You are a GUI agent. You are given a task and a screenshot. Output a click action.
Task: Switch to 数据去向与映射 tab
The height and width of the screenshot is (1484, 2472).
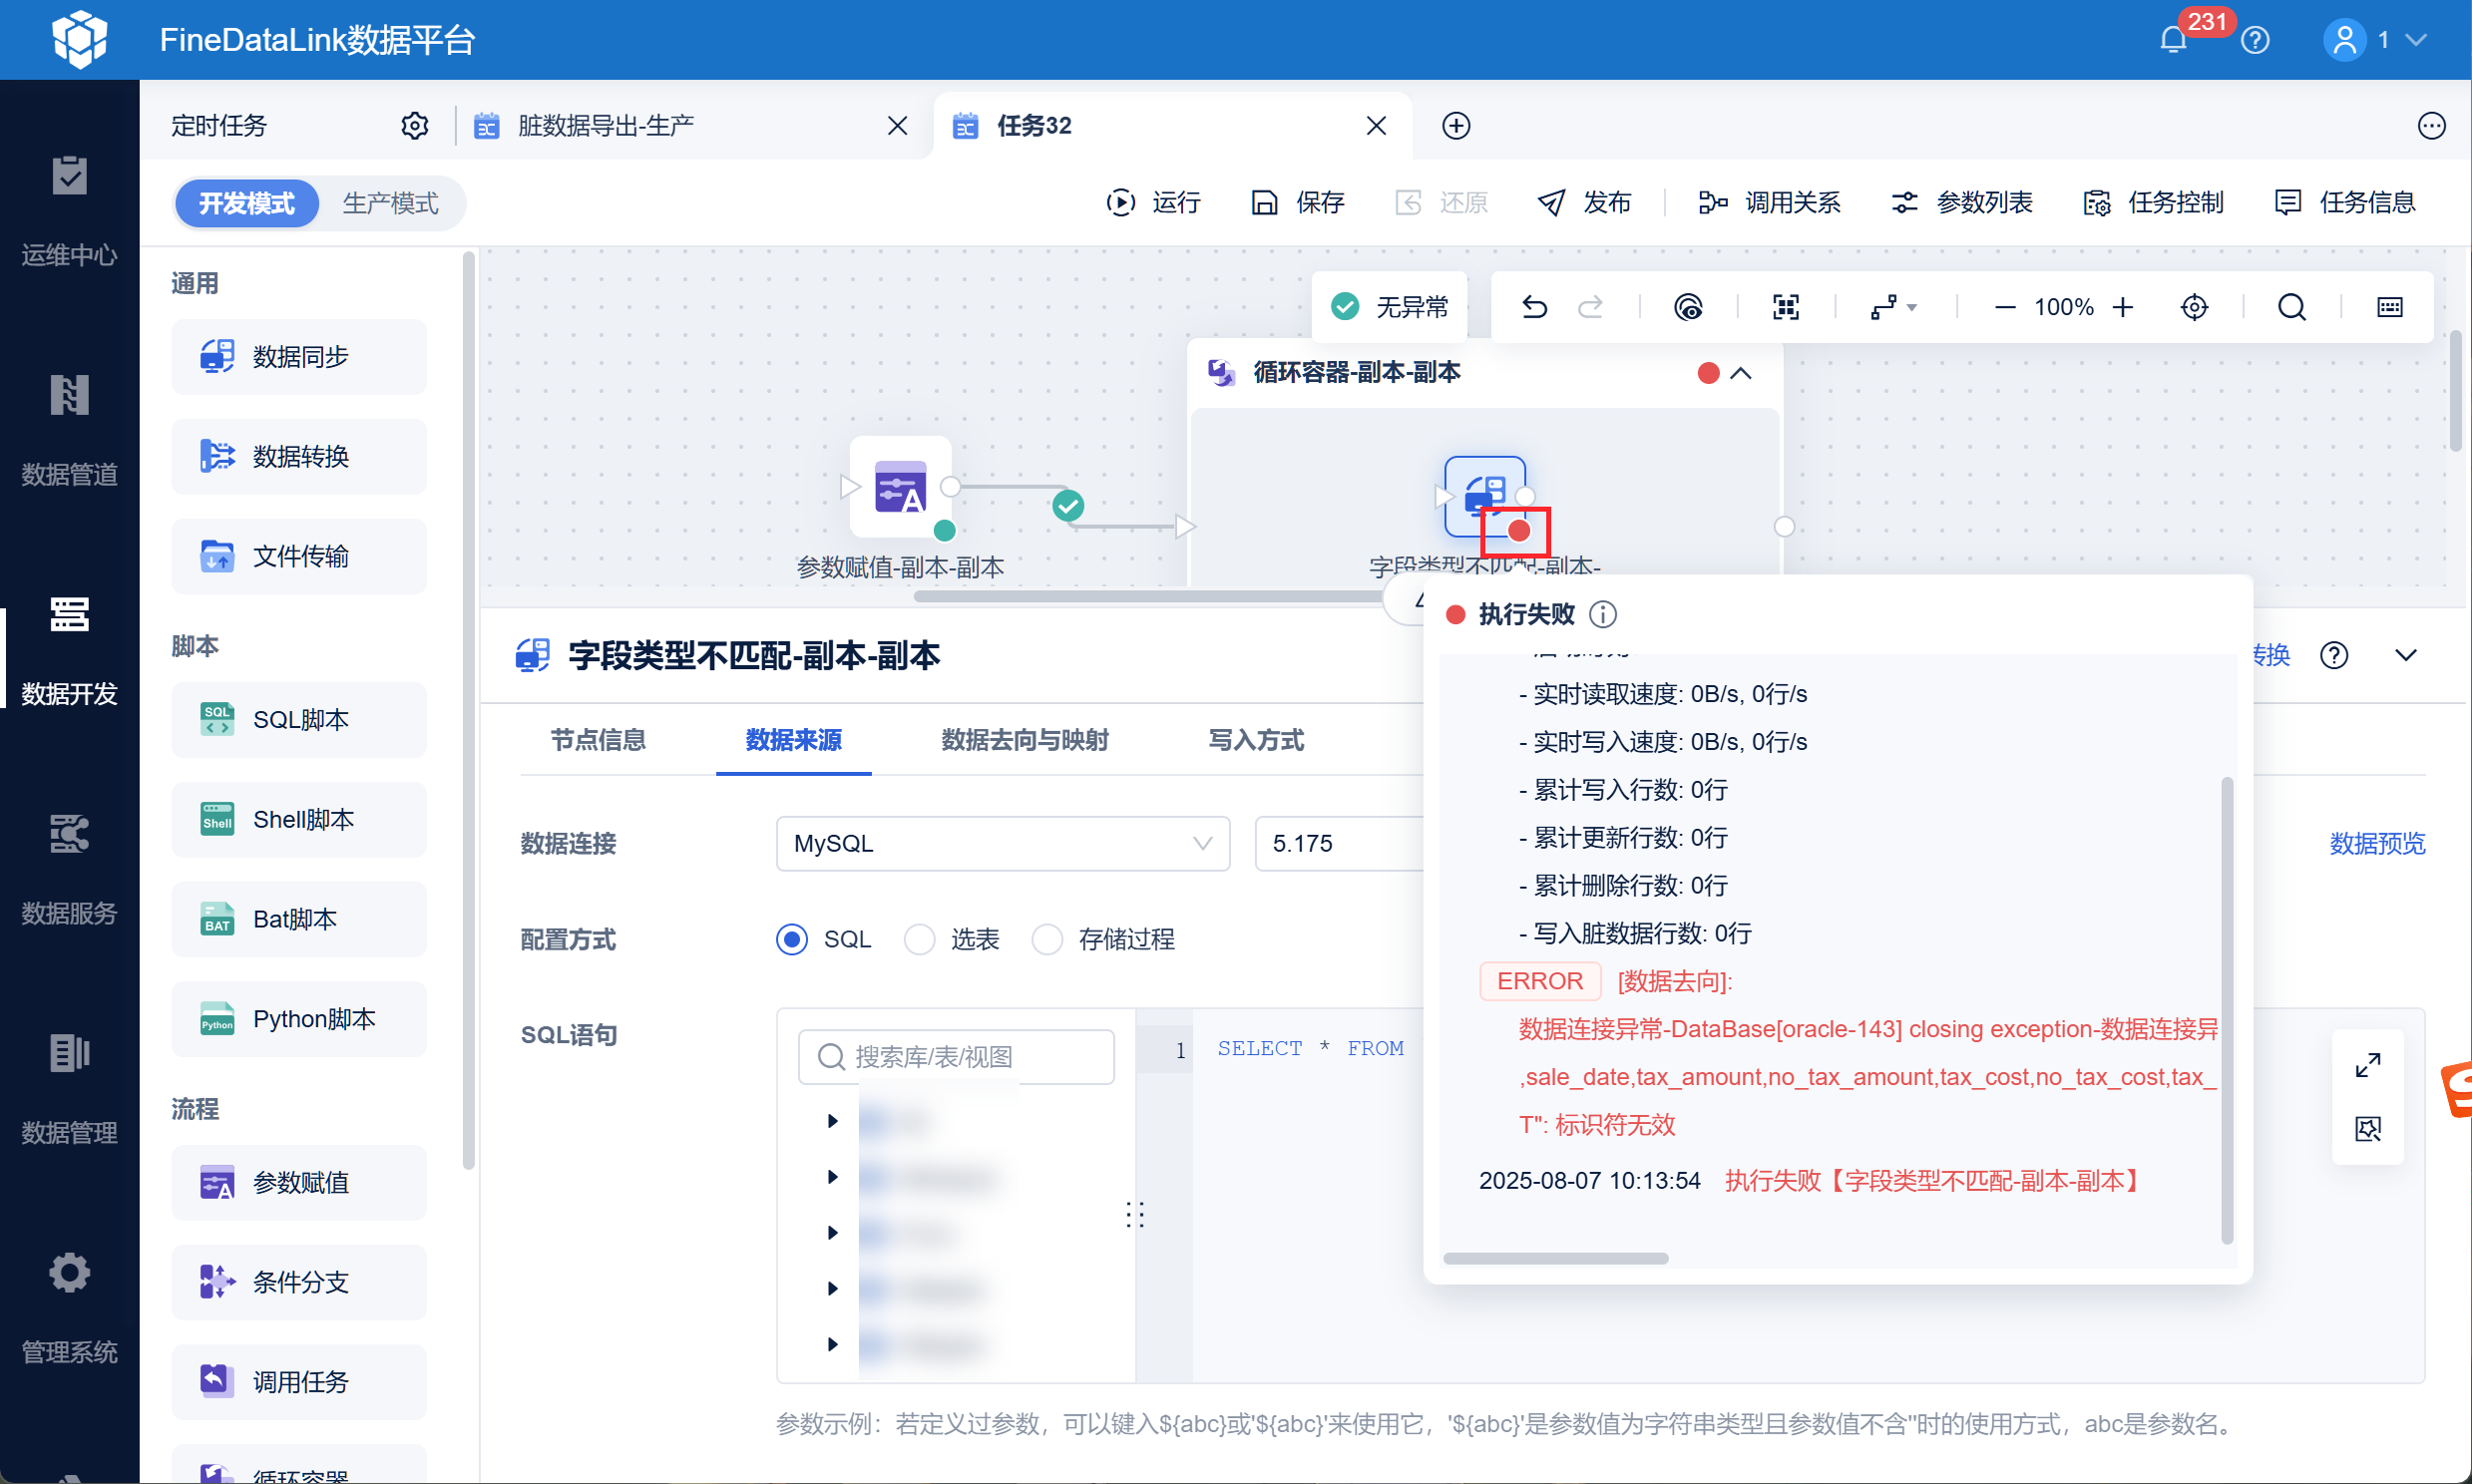[1024, 740]
